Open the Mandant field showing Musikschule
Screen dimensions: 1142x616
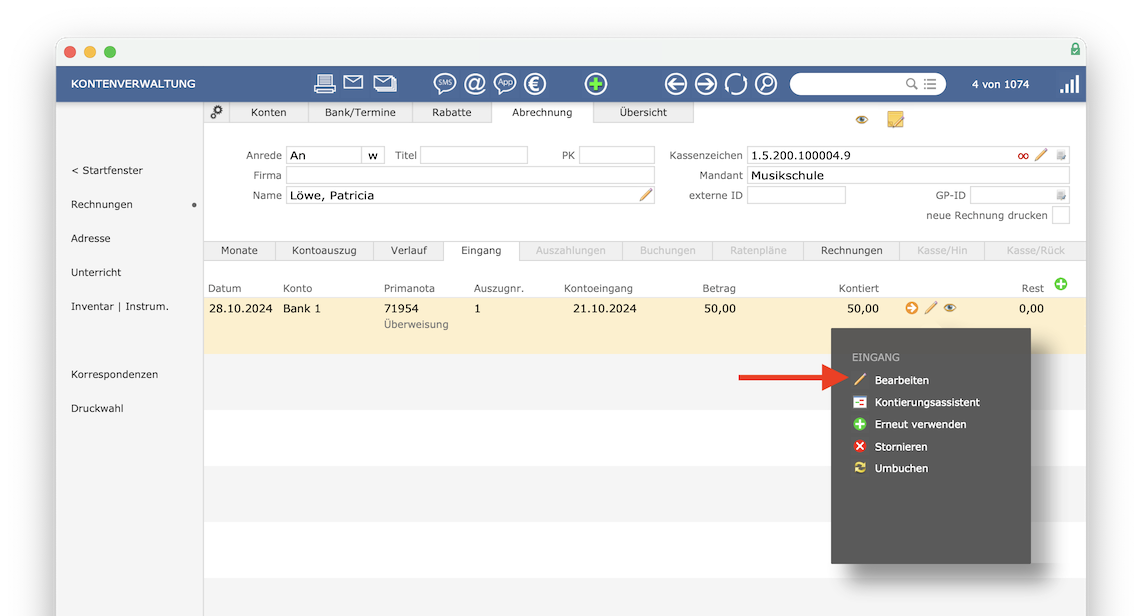908,175
